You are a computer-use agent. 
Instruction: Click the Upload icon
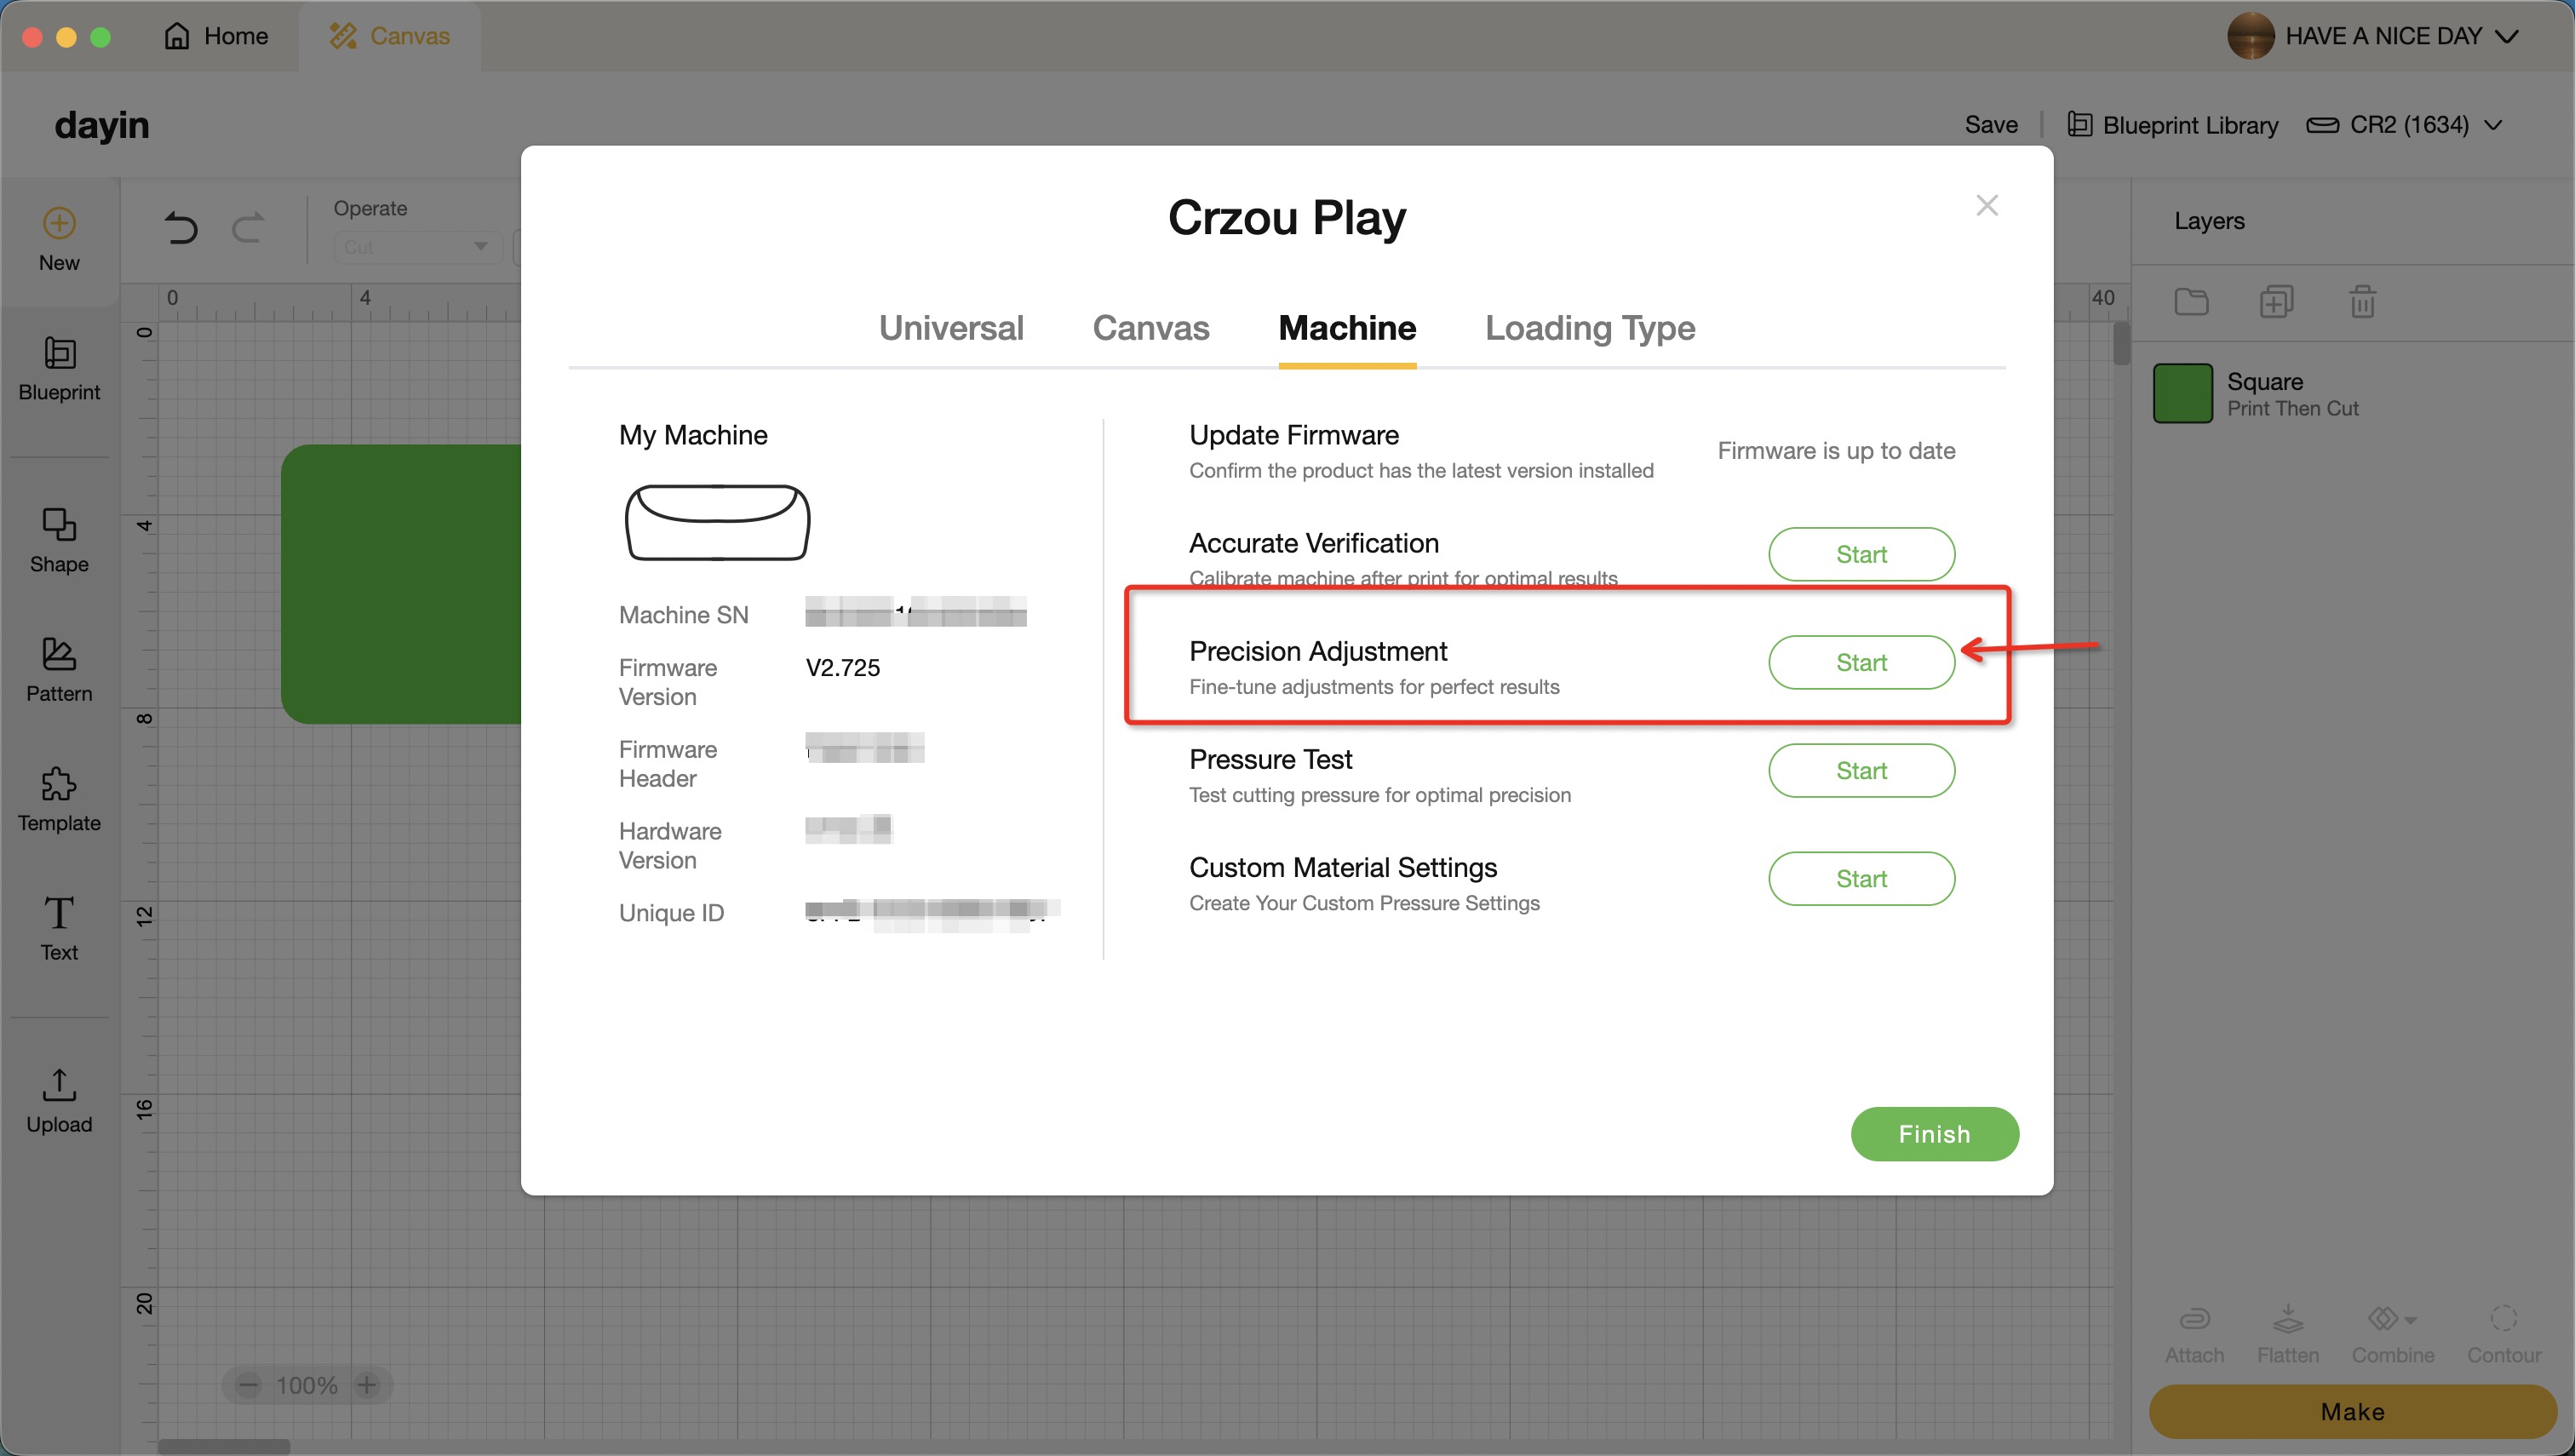[59, 1084]
